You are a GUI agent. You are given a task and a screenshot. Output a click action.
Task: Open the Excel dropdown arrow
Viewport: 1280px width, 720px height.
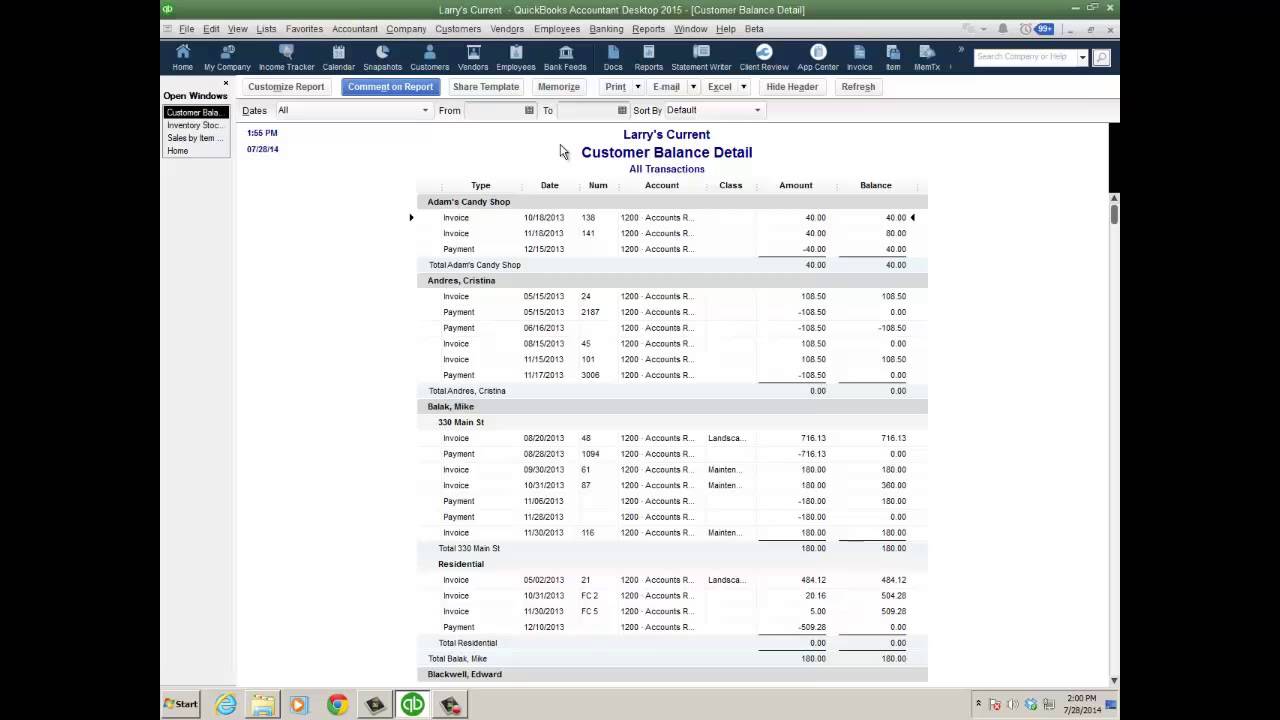click(x=743, y=87)
